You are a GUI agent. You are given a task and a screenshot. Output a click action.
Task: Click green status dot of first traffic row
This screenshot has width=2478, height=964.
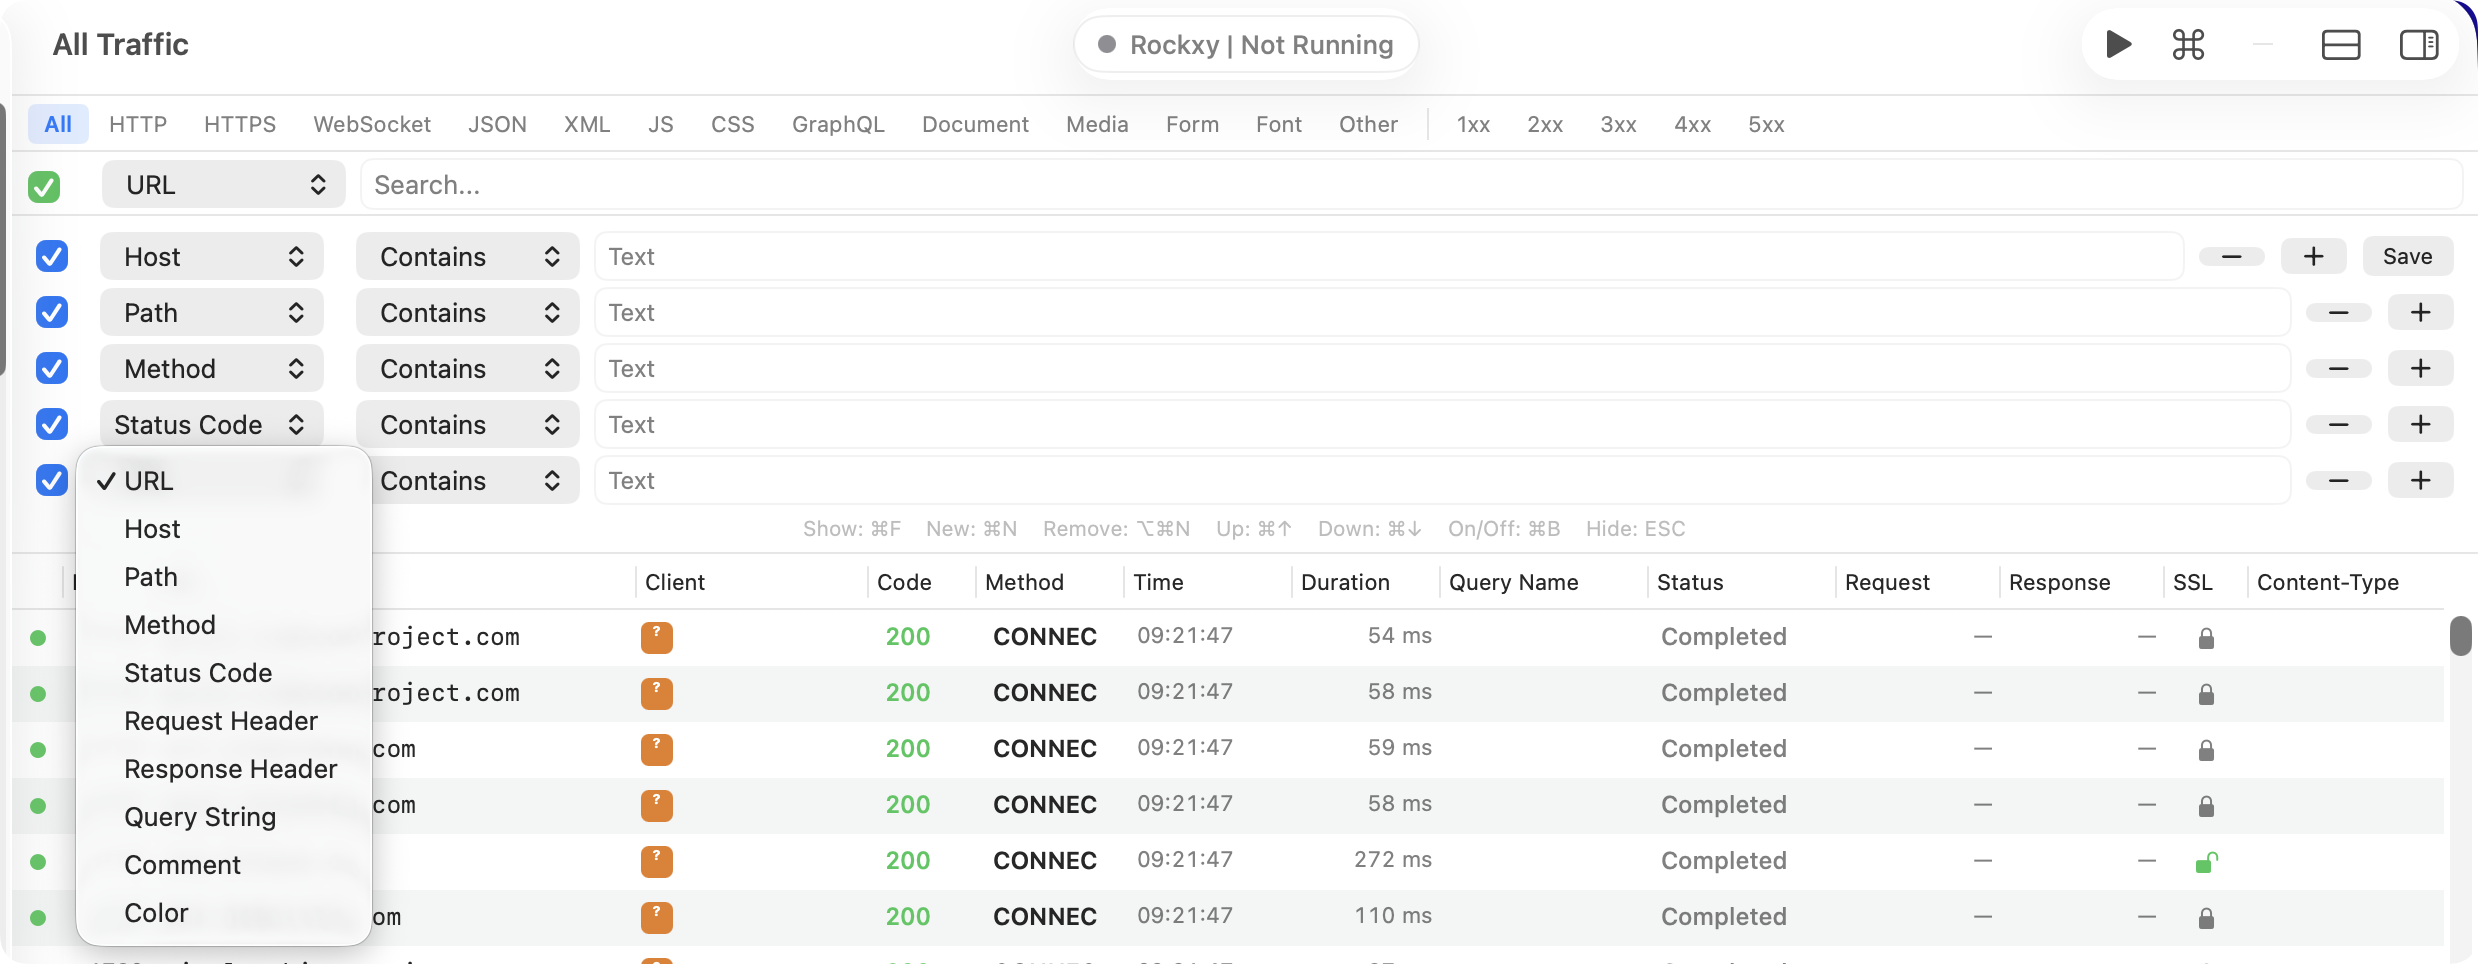[x=38, y=637]
